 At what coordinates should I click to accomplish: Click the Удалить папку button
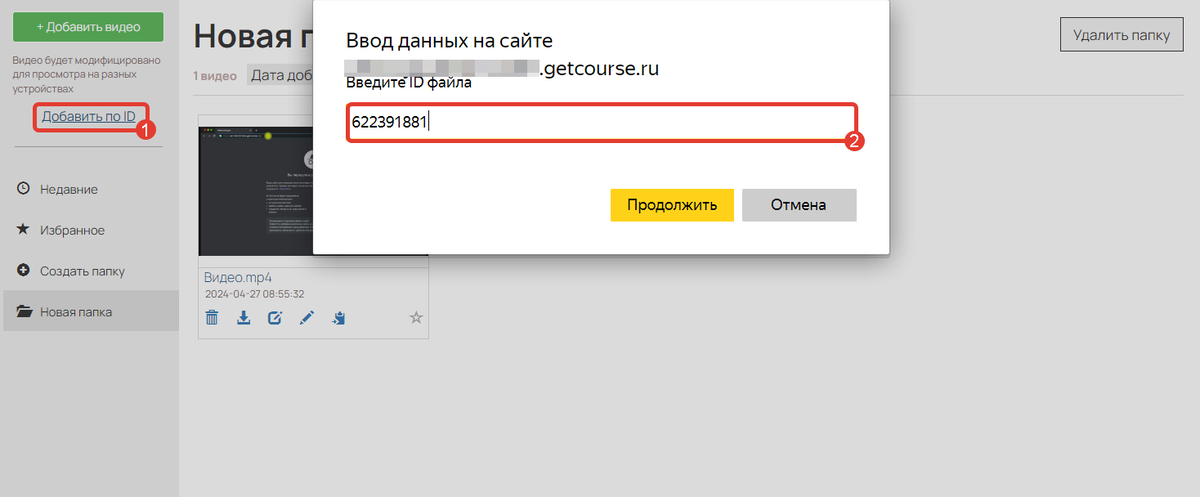(x=1121, y=35)
